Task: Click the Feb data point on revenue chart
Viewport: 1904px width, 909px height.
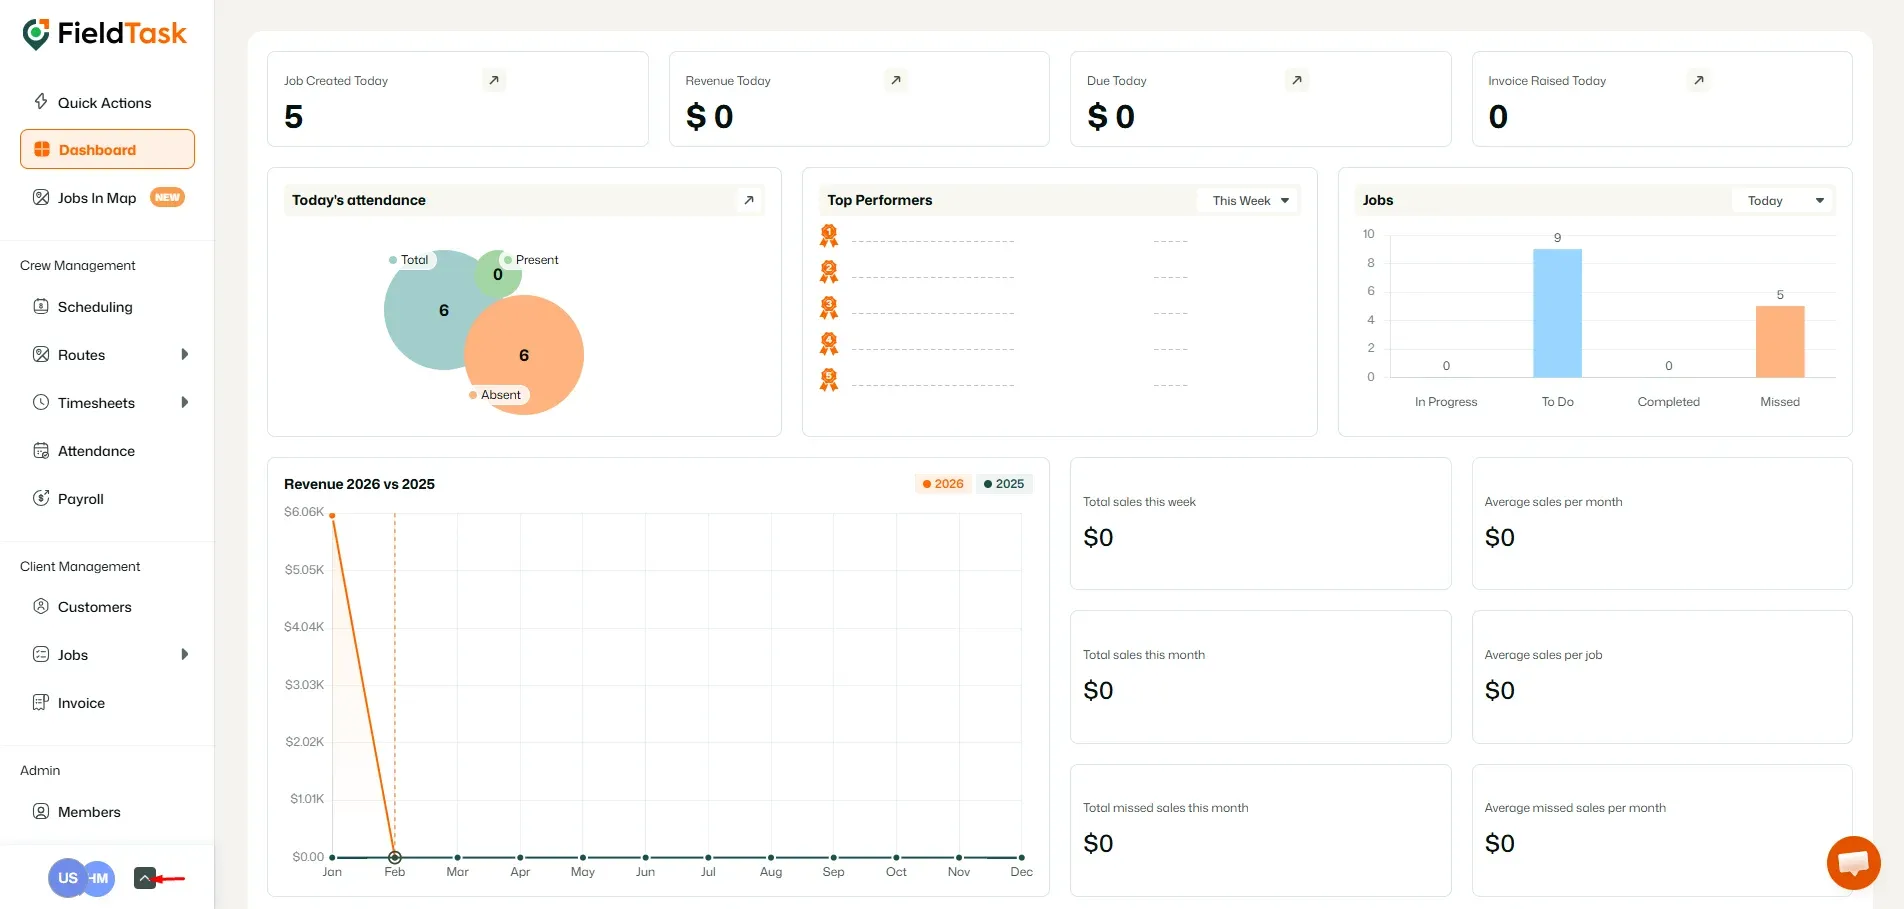Action: click(395, 857)
